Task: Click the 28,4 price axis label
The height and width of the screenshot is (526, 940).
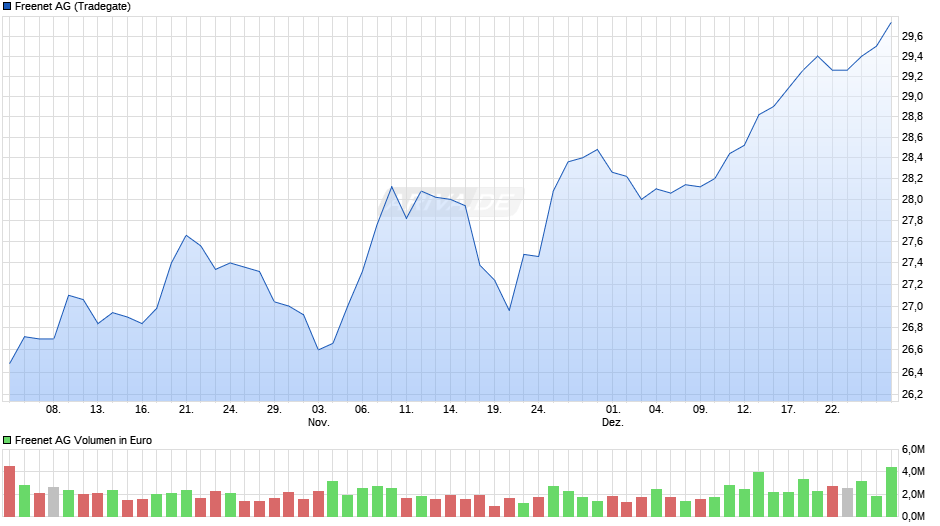Action: point(912,158)
